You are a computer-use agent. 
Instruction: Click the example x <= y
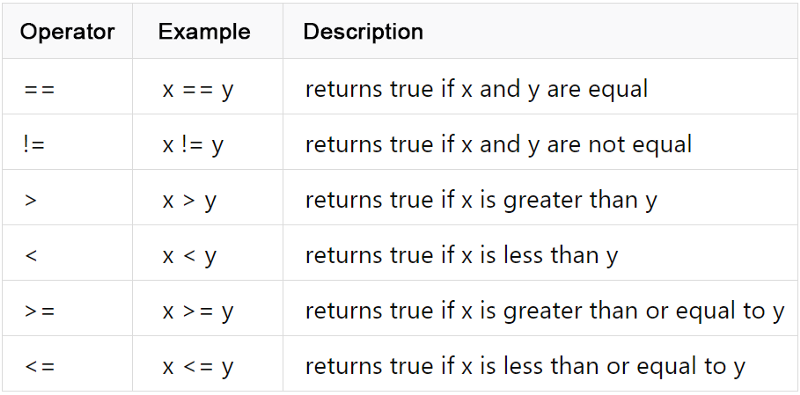[198, 367]
